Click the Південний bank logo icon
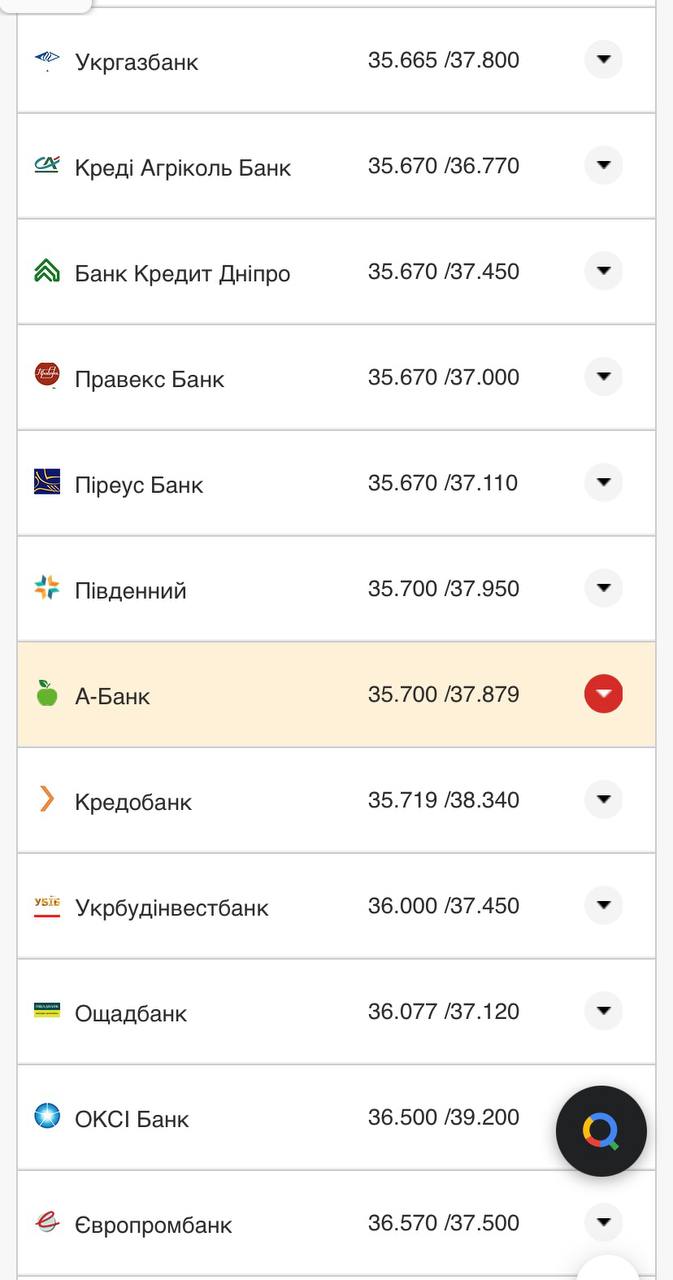Viewport: 673px width, 1280px height. (47, 589)
